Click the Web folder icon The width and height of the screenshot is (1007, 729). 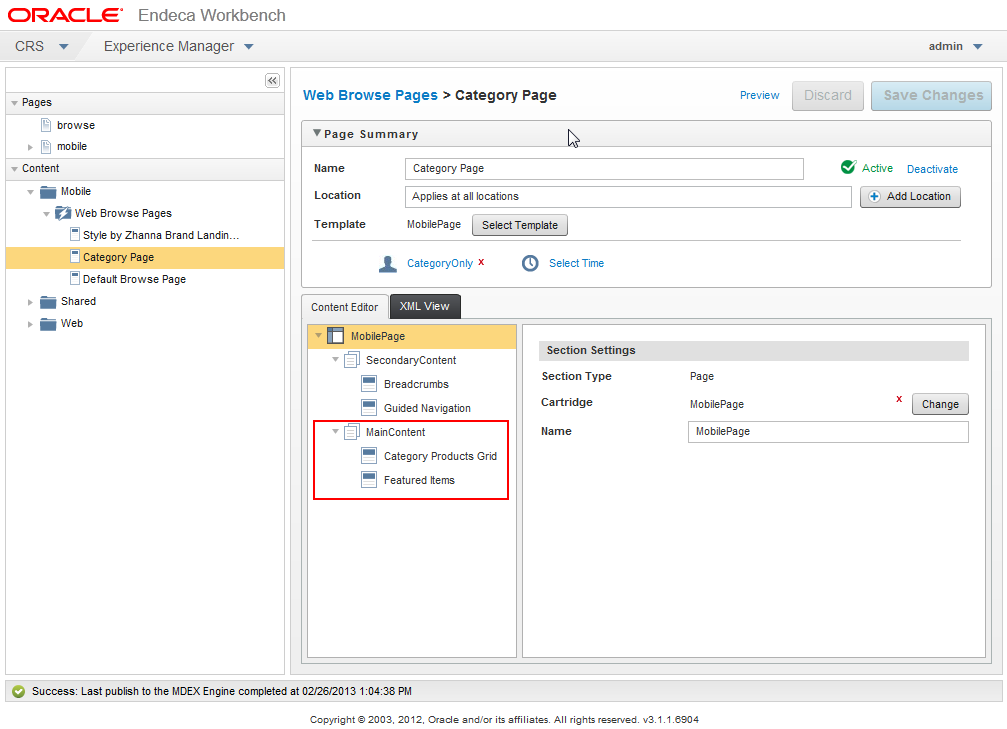(x=48, y=324)
